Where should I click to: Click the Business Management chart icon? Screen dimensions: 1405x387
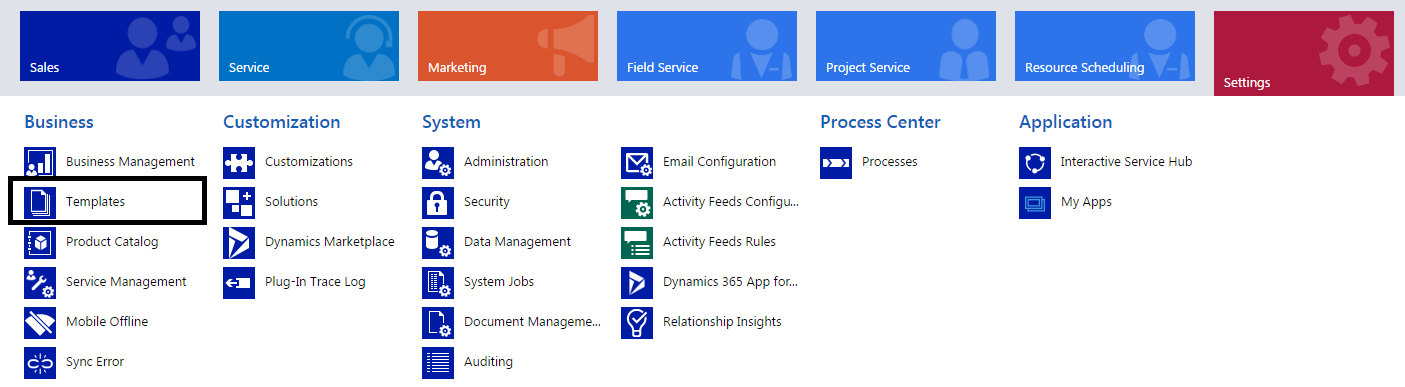(40, 162)
